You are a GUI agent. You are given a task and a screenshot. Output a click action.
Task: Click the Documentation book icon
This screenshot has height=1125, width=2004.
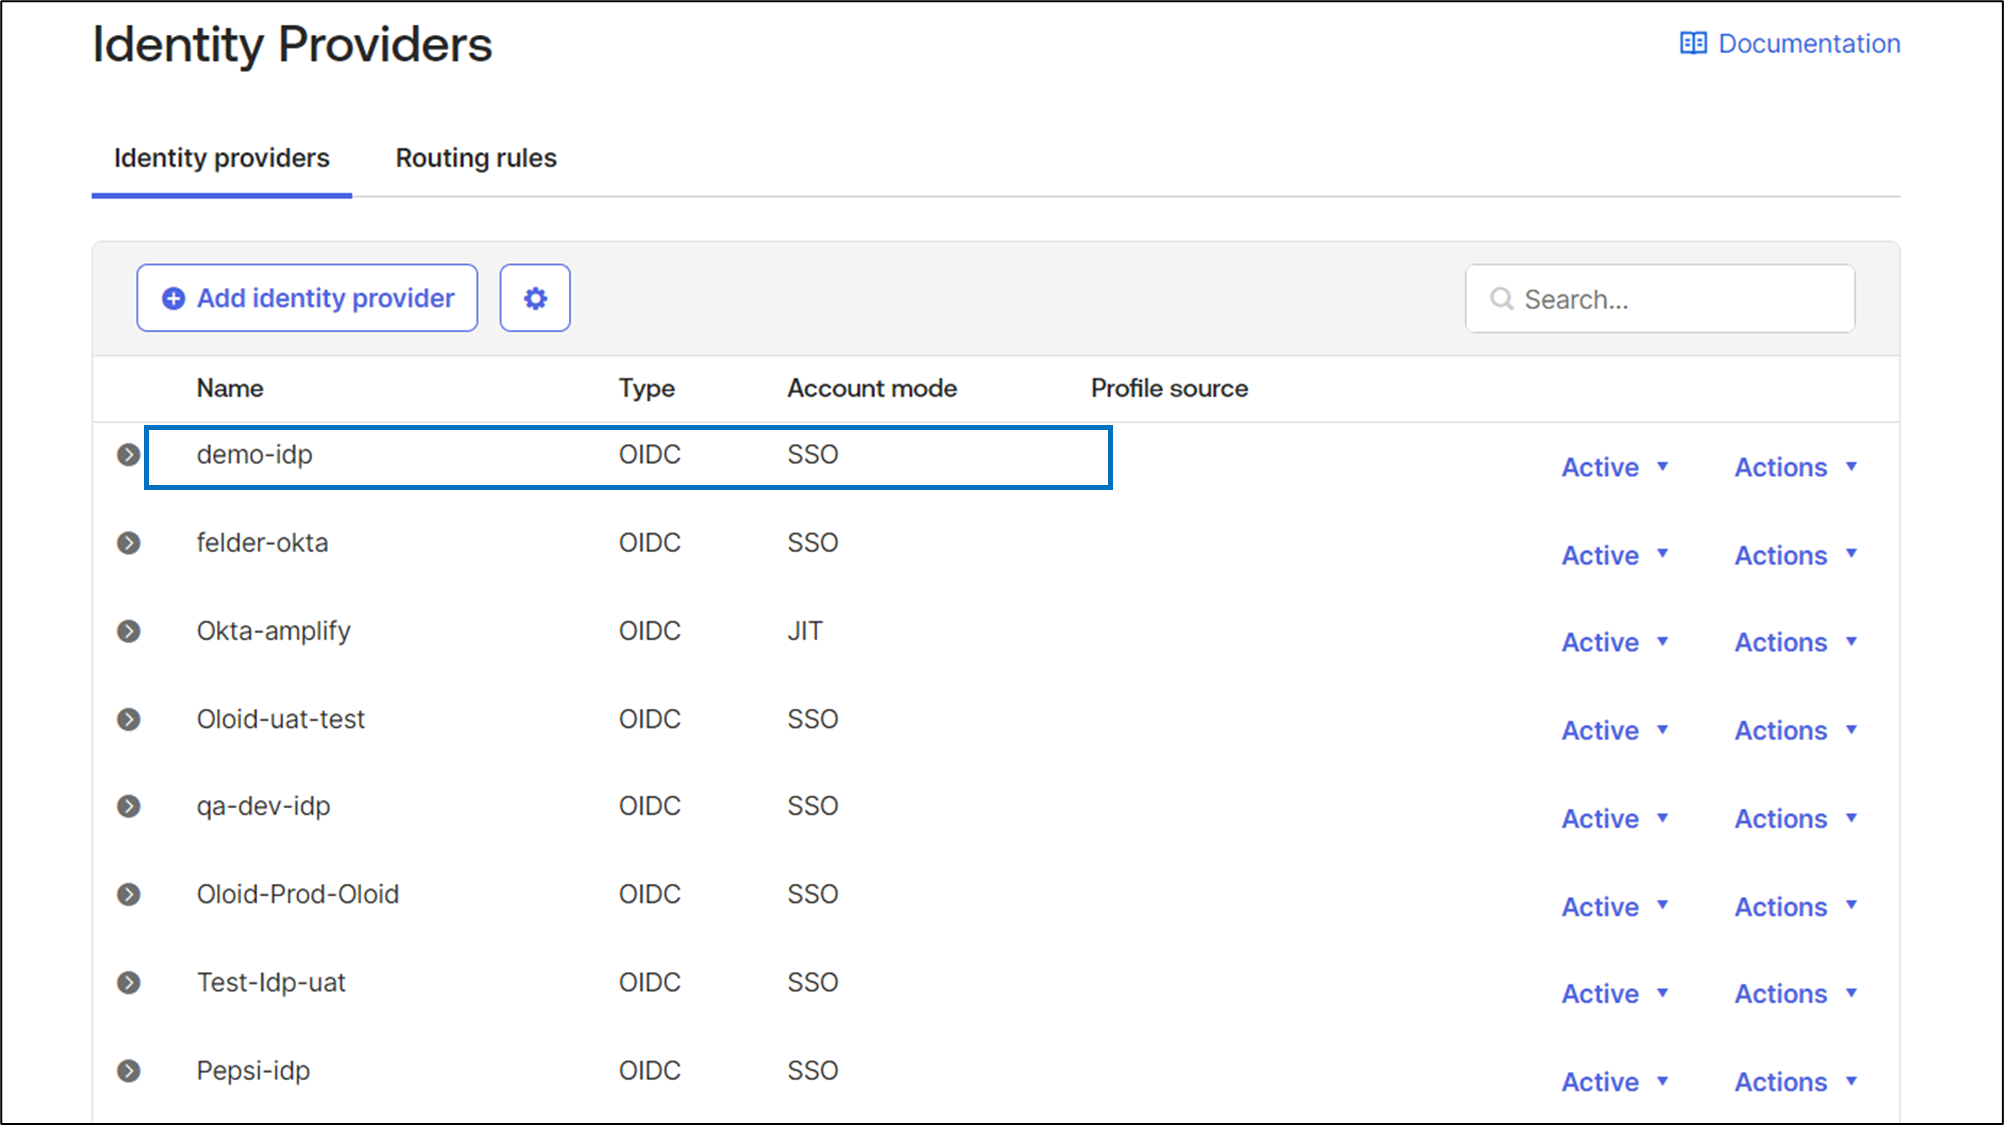1693,43
